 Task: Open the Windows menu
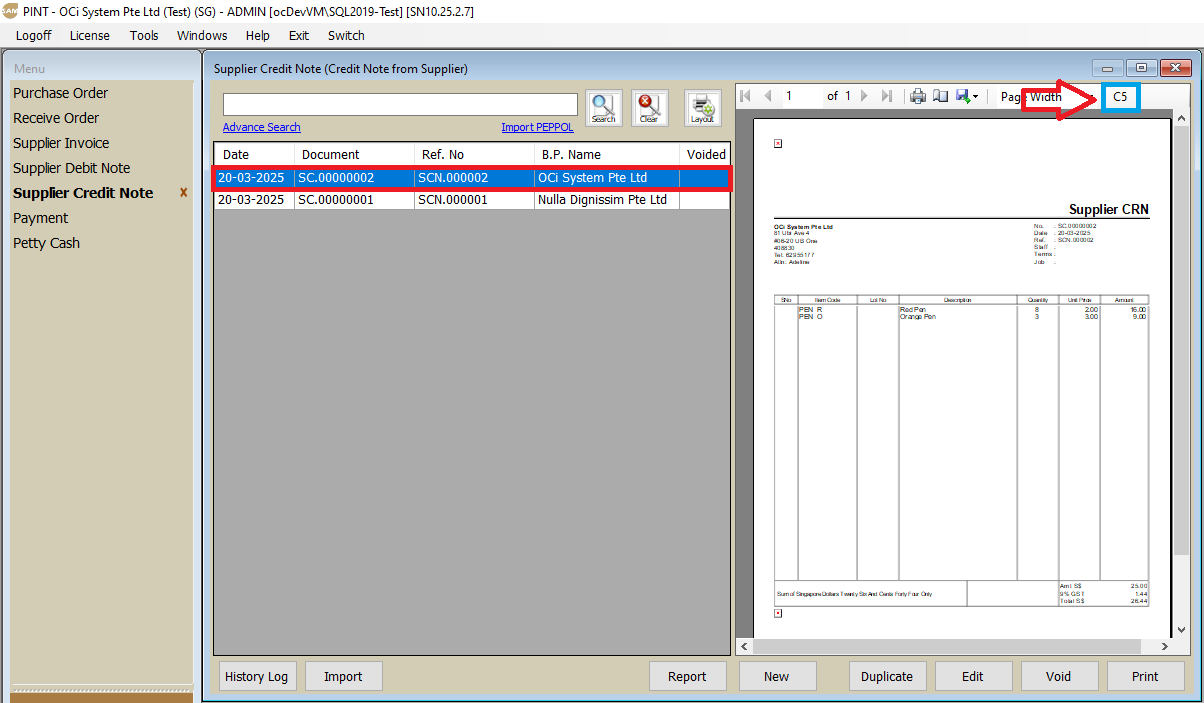(202, 35)
